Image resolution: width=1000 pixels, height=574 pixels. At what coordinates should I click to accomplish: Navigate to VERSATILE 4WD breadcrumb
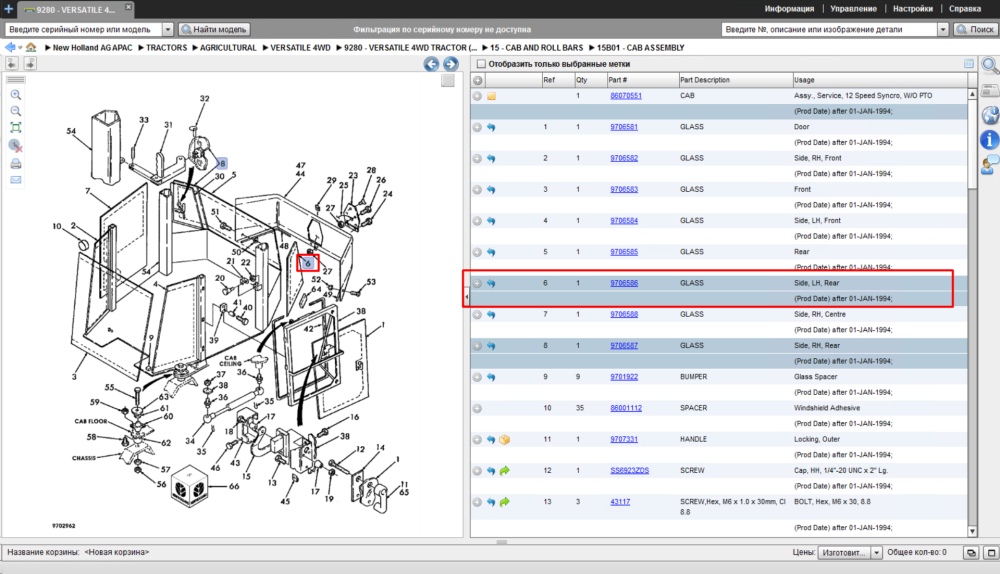pyautogui.click(x=300, y=48)
